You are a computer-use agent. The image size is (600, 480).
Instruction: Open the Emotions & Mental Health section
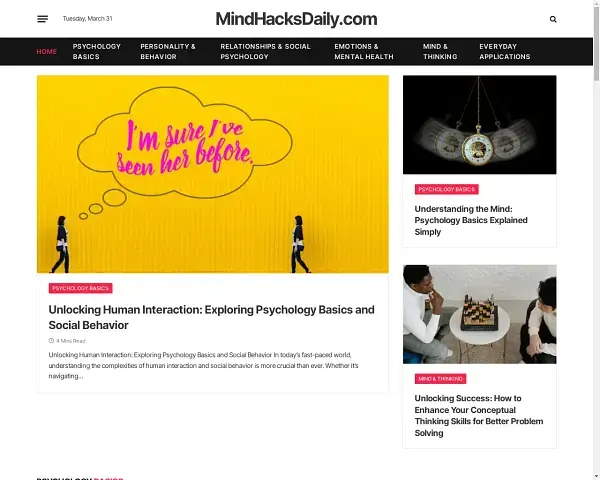(364, 52)
